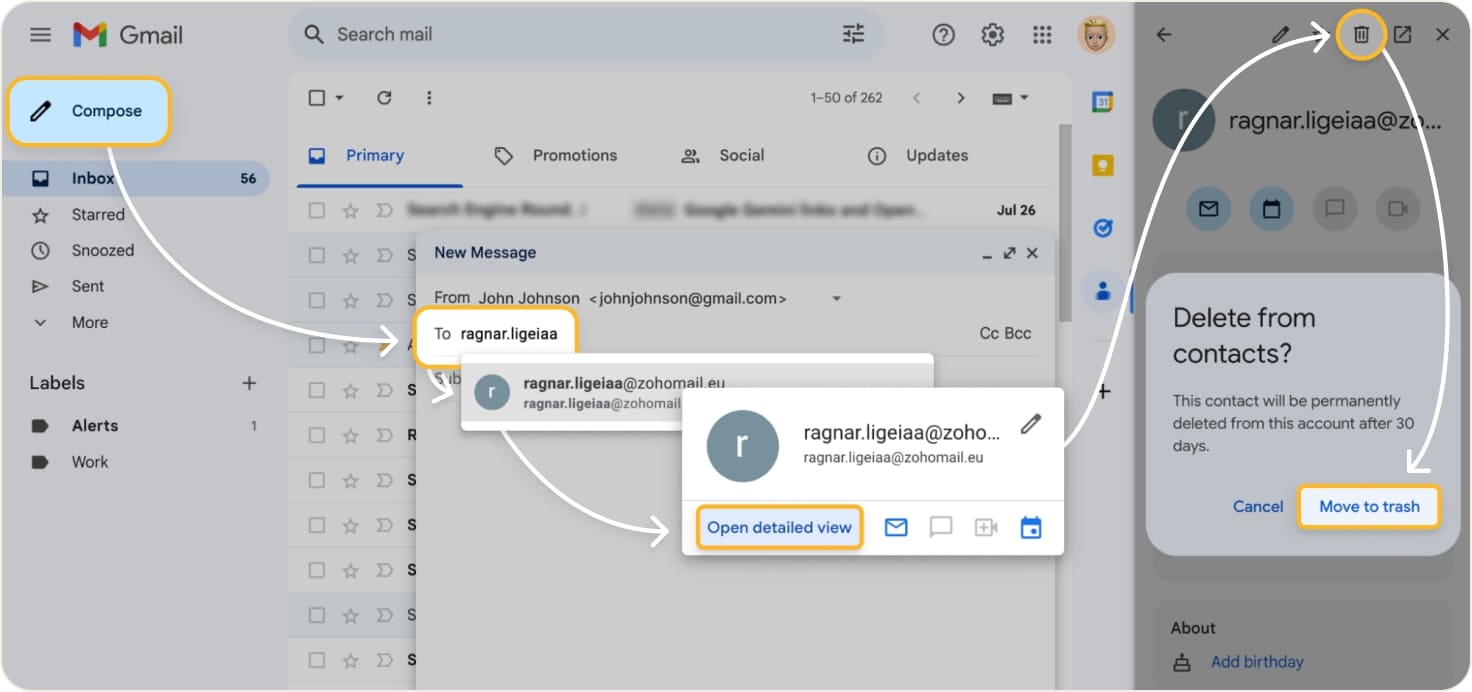The image size is (1472, 692).
Task: Select the Open detailed view link
Action: coord(779,527)
